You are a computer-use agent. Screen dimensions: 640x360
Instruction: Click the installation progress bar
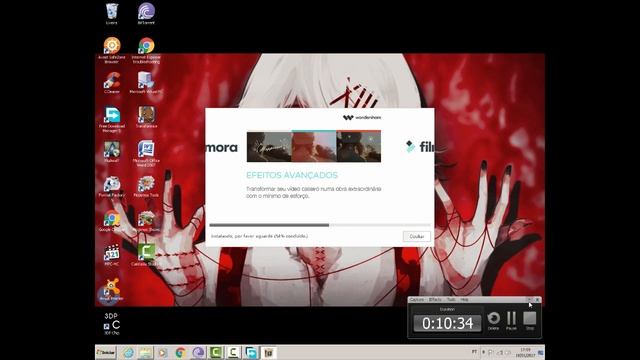click(320, 225)
